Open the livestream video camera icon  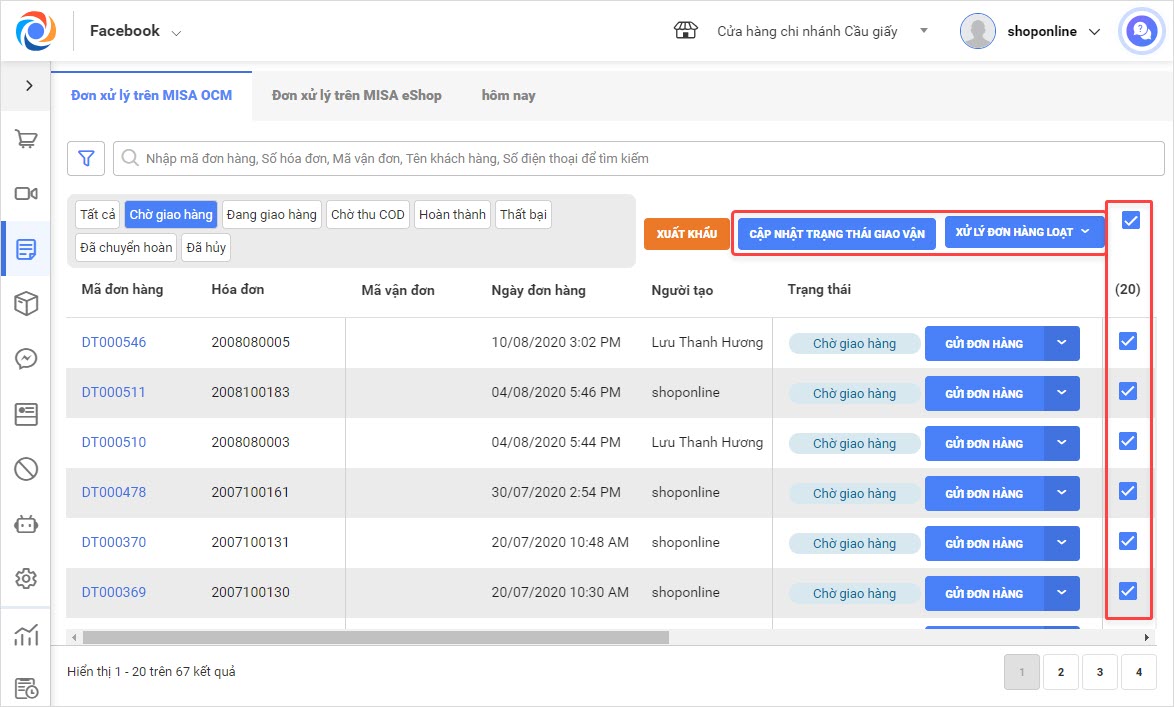point(26,194)
